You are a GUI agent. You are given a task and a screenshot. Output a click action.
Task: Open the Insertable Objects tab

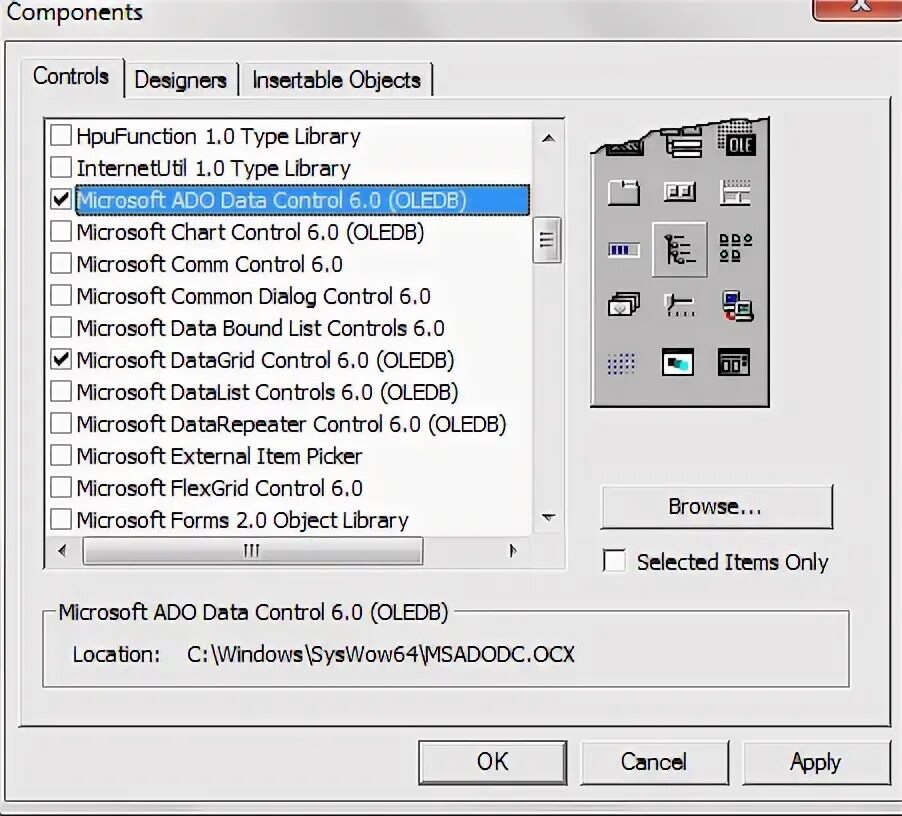[336, 80]
